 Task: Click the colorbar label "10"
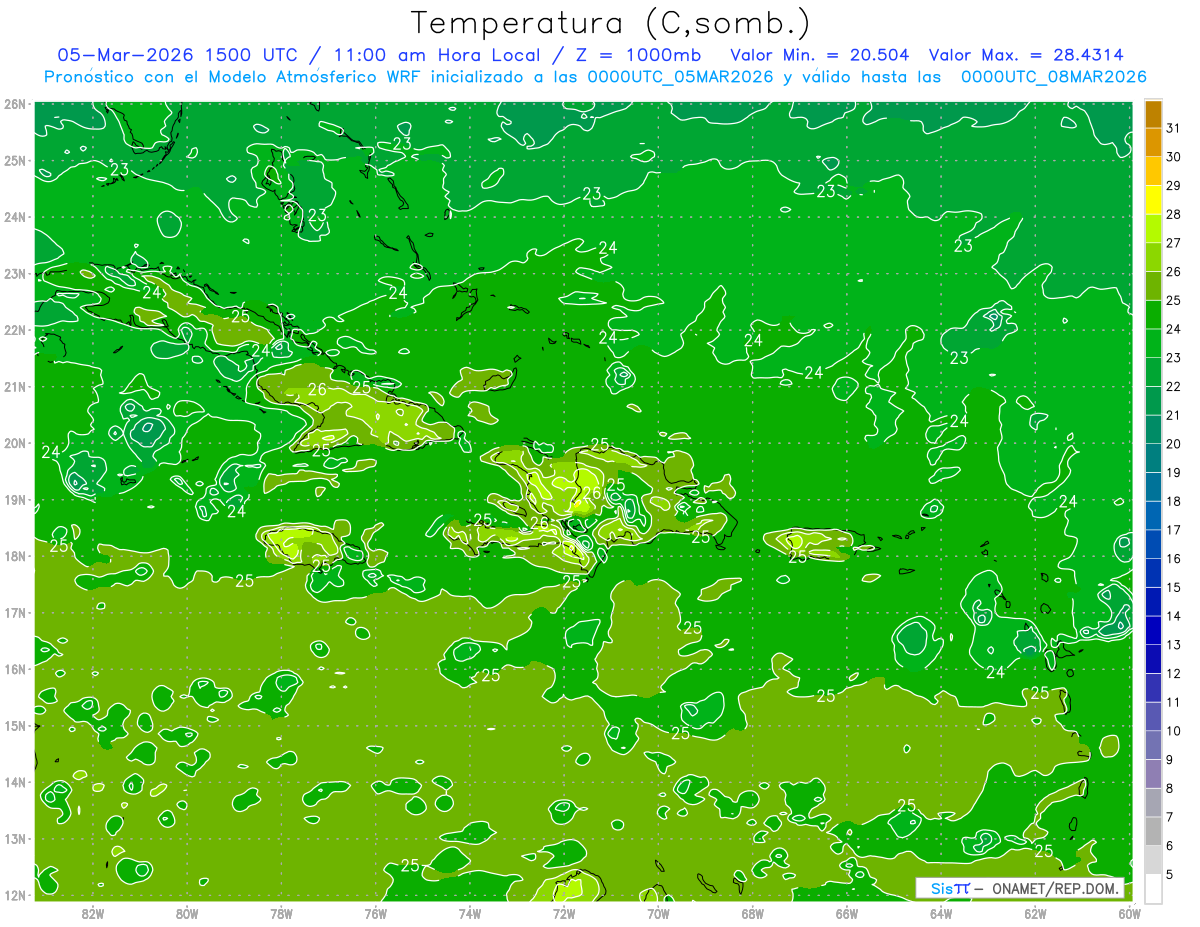coord(1173,731)
